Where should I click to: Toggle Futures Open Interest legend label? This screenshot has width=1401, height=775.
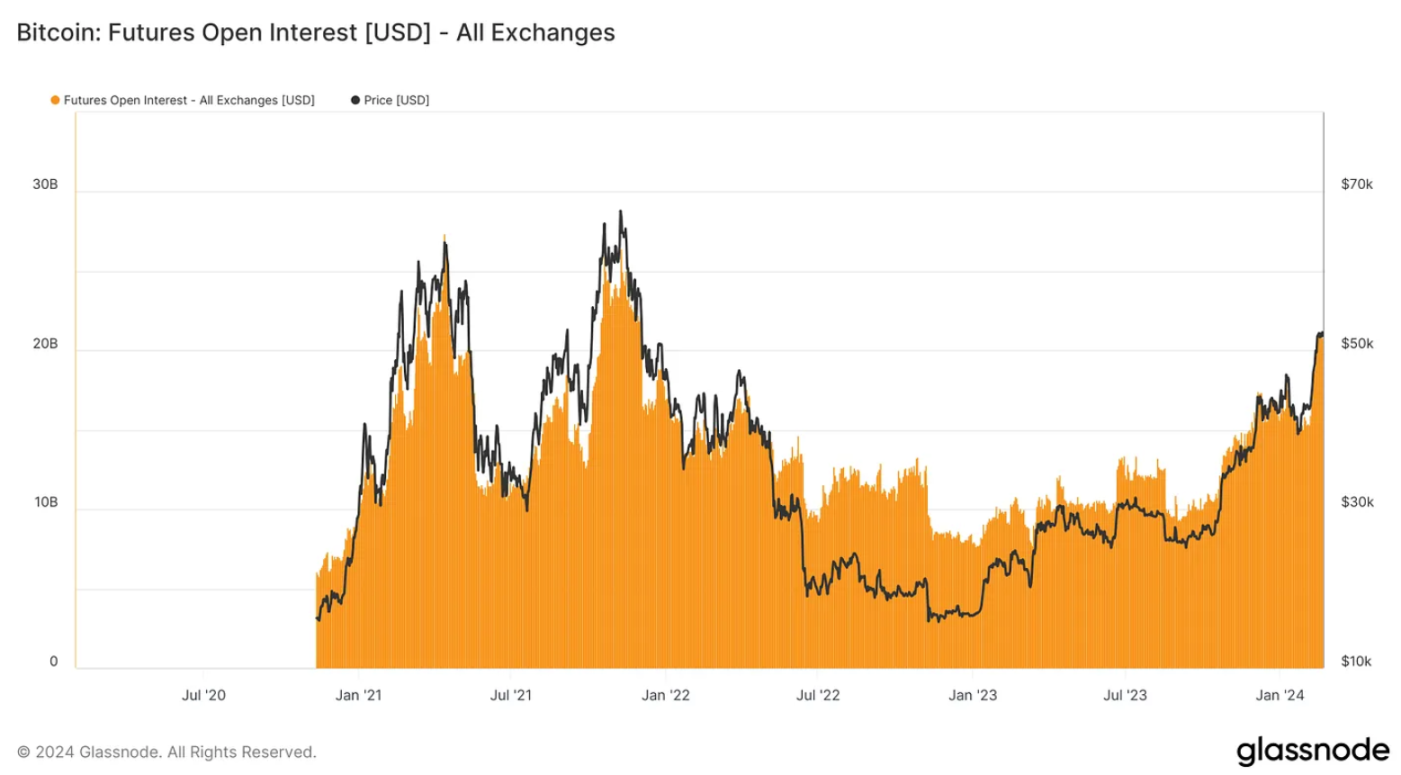[x=189, y=100]
